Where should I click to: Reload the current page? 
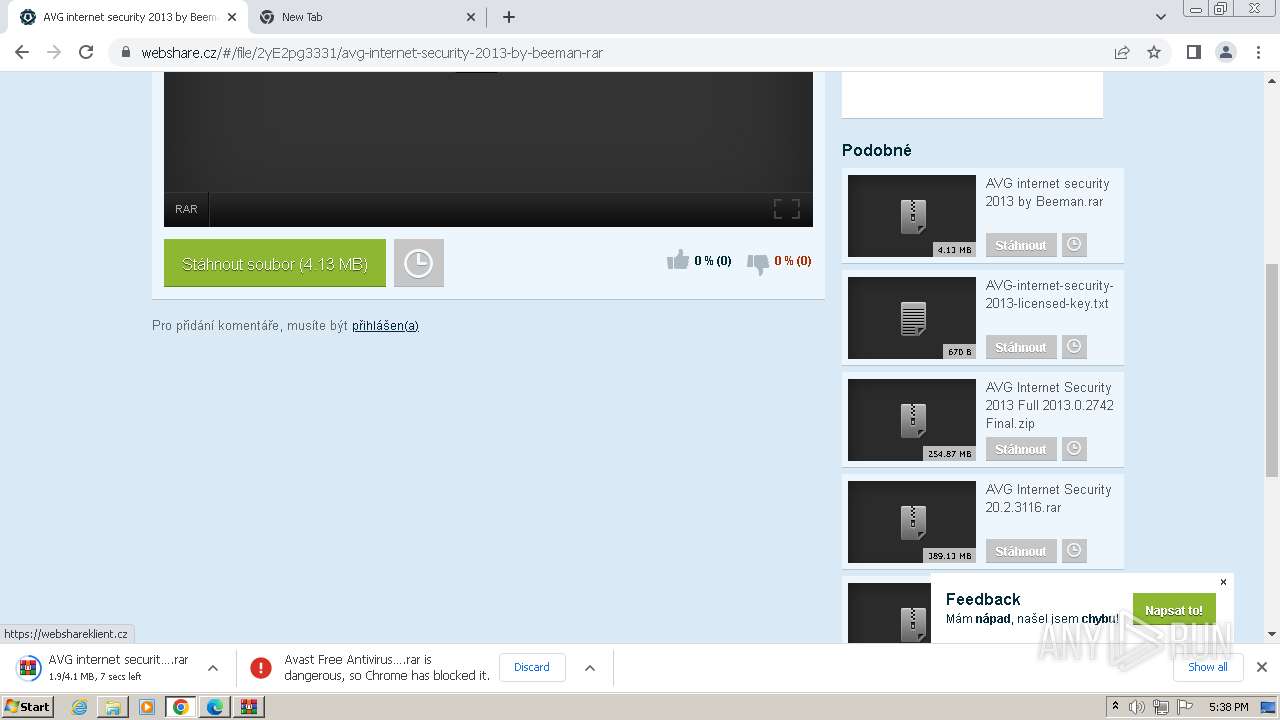tap(86, 52)
